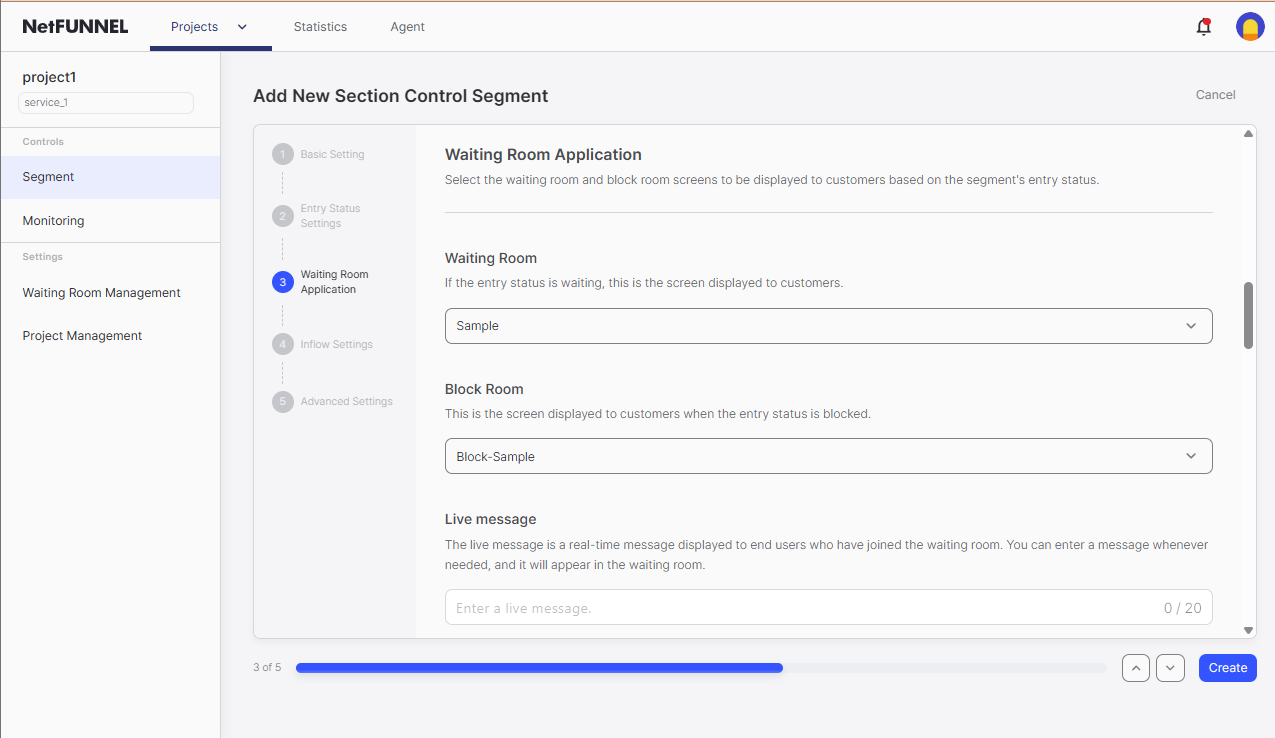
Task: Open the Waiting Room dropdown showing Sample
Action: click(x=828, y=325)
